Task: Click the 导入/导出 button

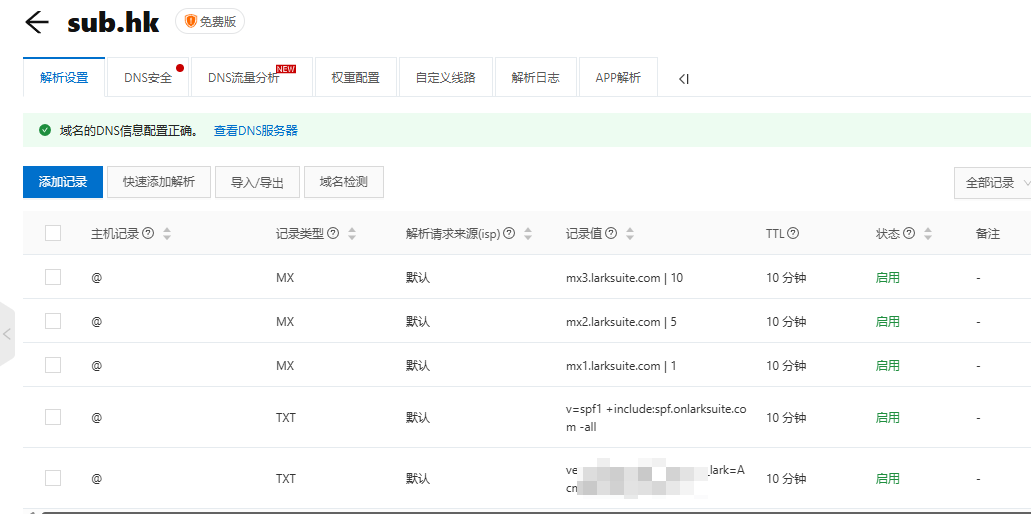Action: click(257, 182)
